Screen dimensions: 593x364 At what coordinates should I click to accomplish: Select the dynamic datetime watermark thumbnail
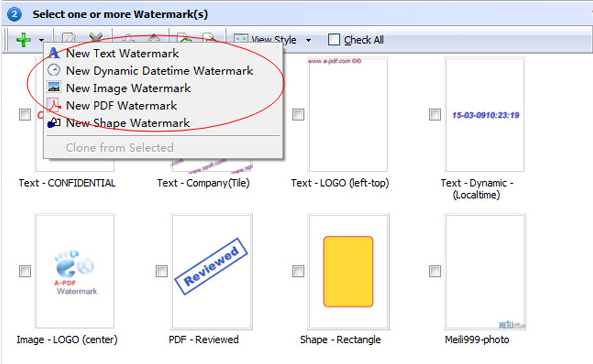click(485, 115)
